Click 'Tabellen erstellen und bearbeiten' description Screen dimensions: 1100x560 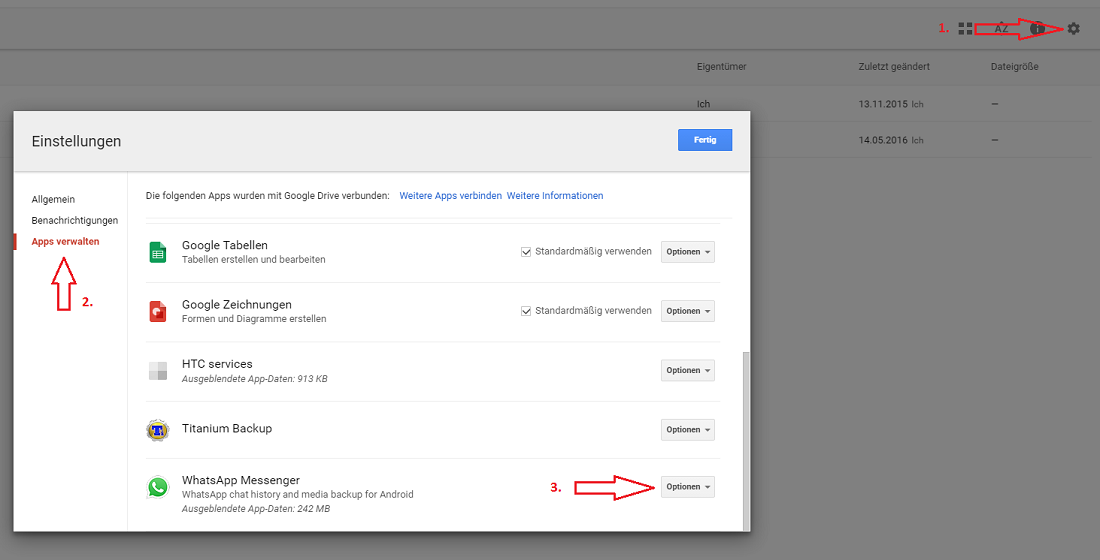click(x=253, y=260)
